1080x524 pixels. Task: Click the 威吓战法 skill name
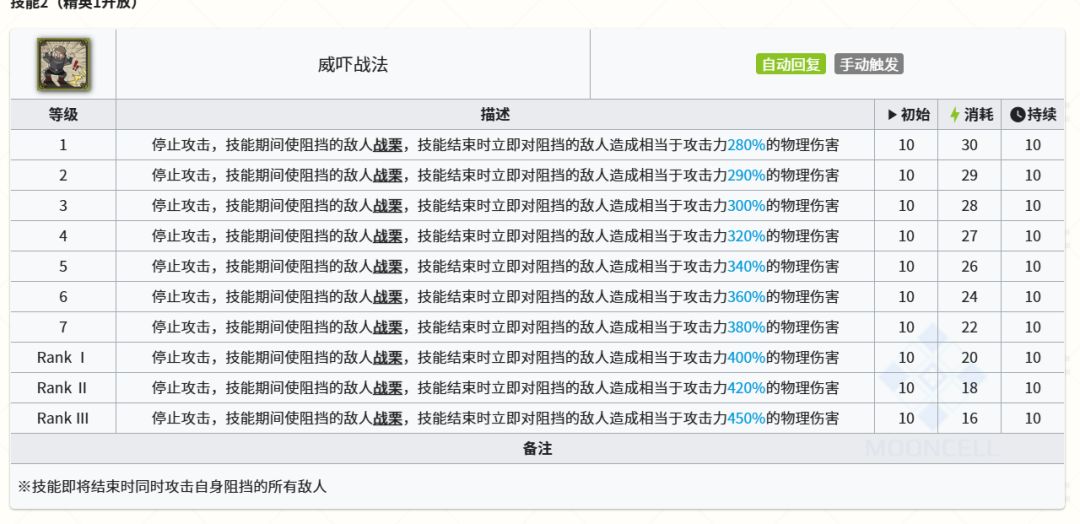(353, 65)
